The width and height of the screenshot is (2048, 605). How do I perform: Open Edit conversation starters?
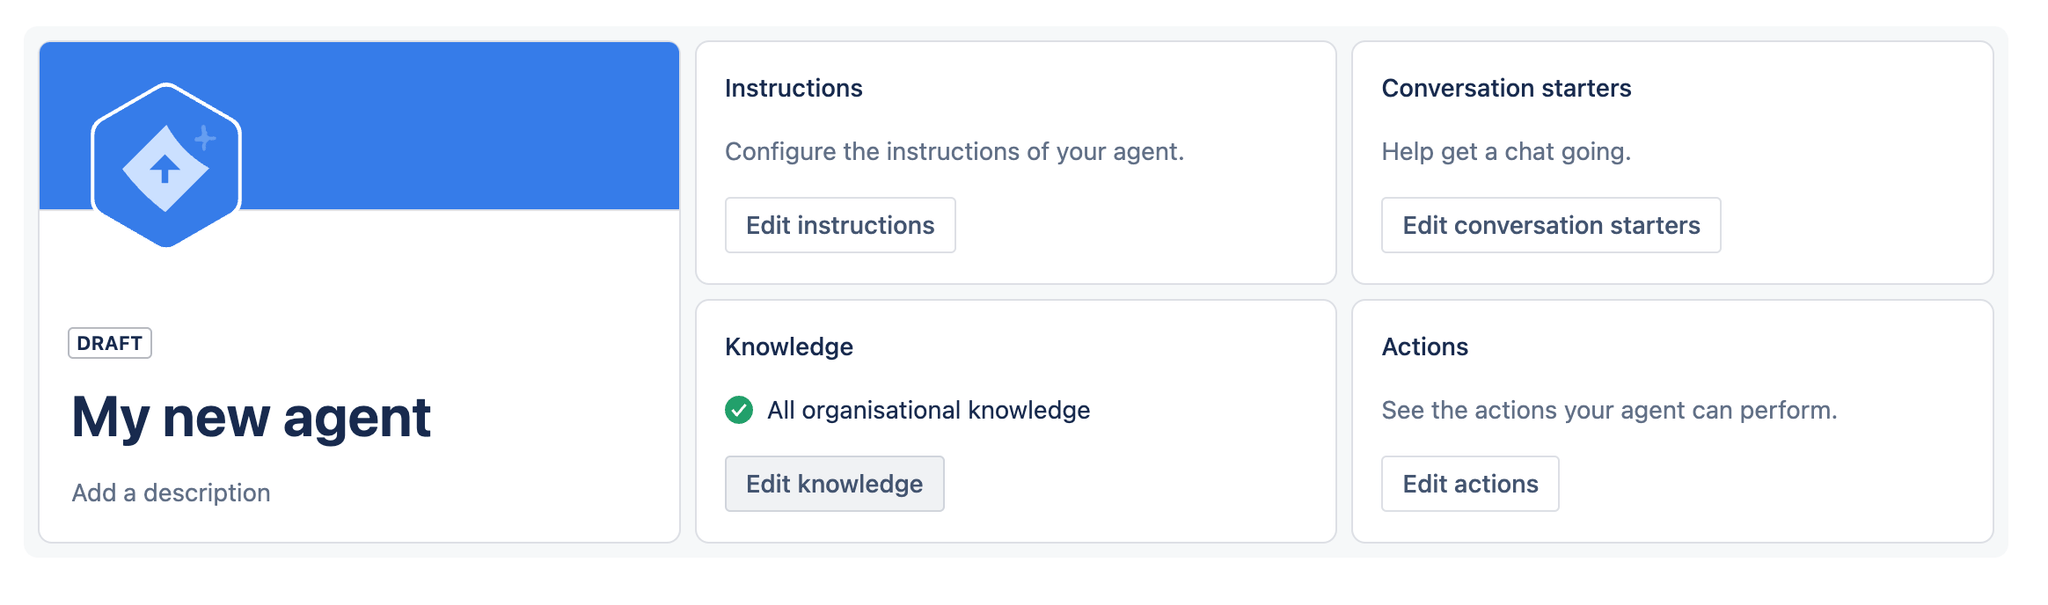point(1550,225)
